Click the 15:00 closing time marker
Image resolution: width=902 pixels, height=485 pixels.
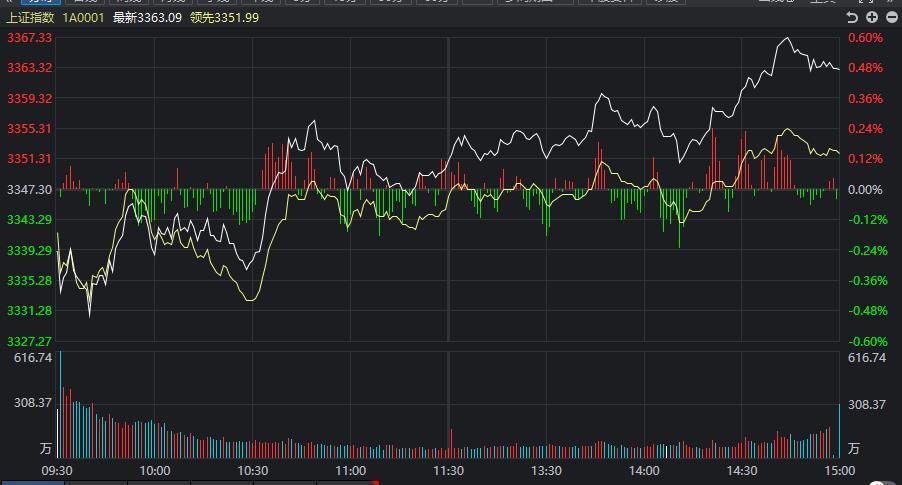point(839,471)
